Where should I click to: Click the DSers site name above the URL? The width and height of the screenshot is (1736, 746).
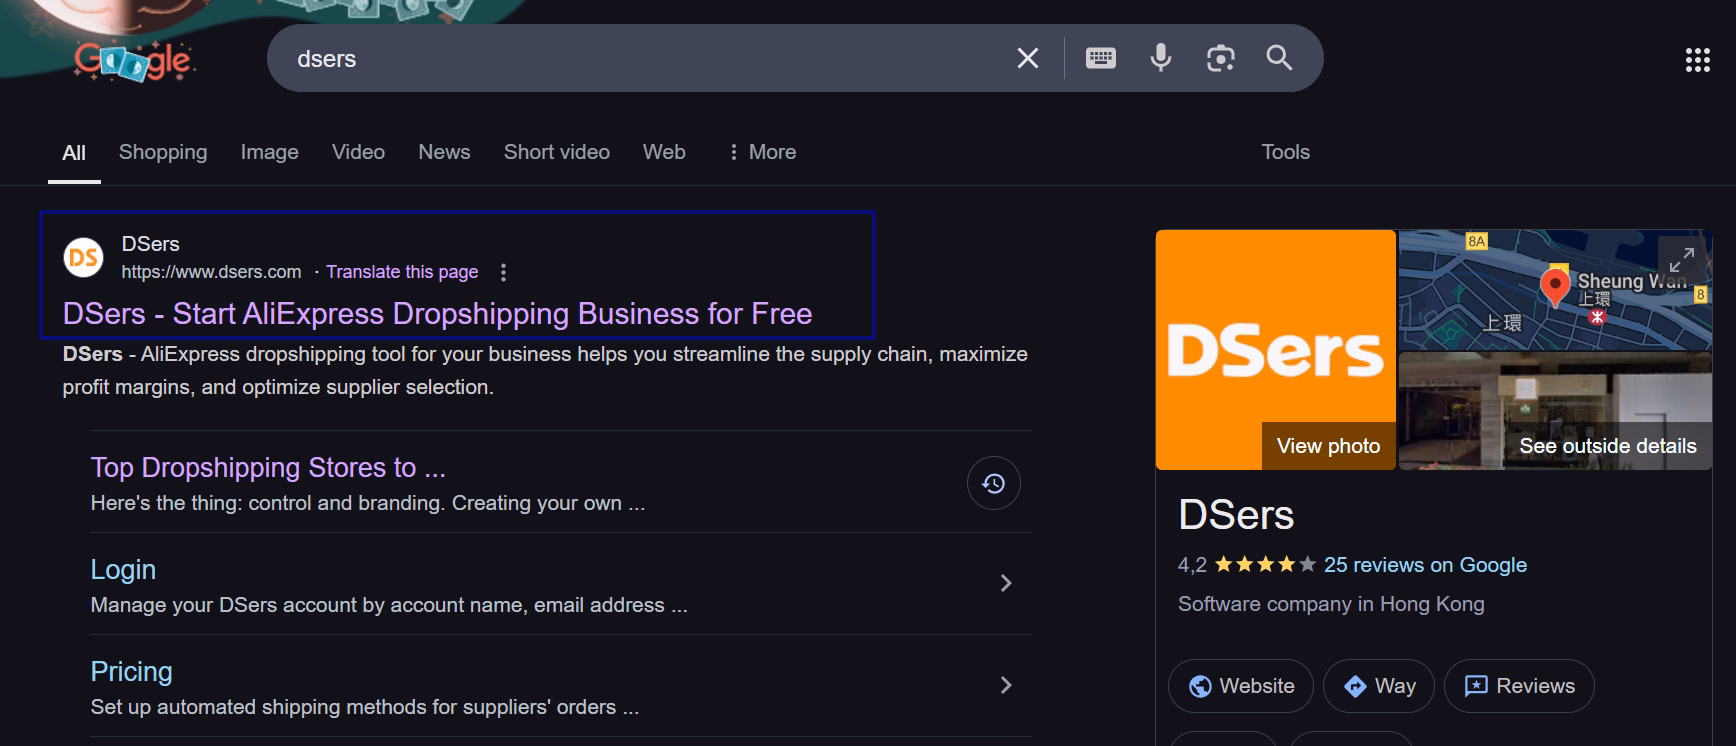click(x=150, y=244)
